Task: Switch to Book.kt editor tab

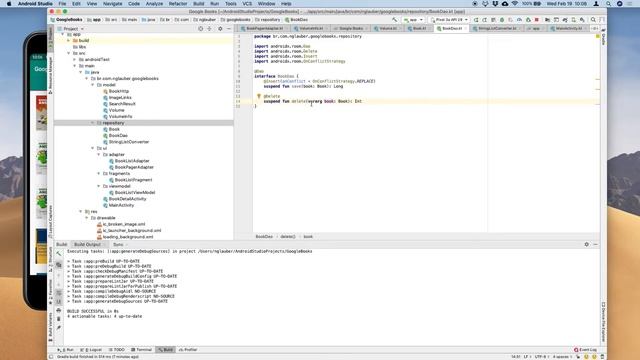Action: tap(419, 29)
